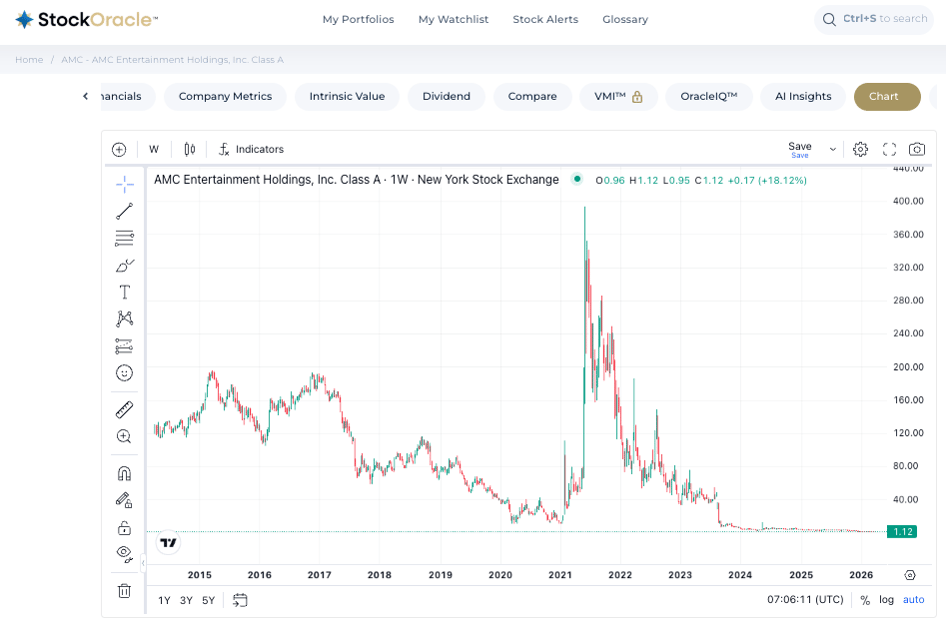This screenshot has width=946, height=628.
Task: Select the Fibonacci retracement tool
Action: [x=124, y=238]
